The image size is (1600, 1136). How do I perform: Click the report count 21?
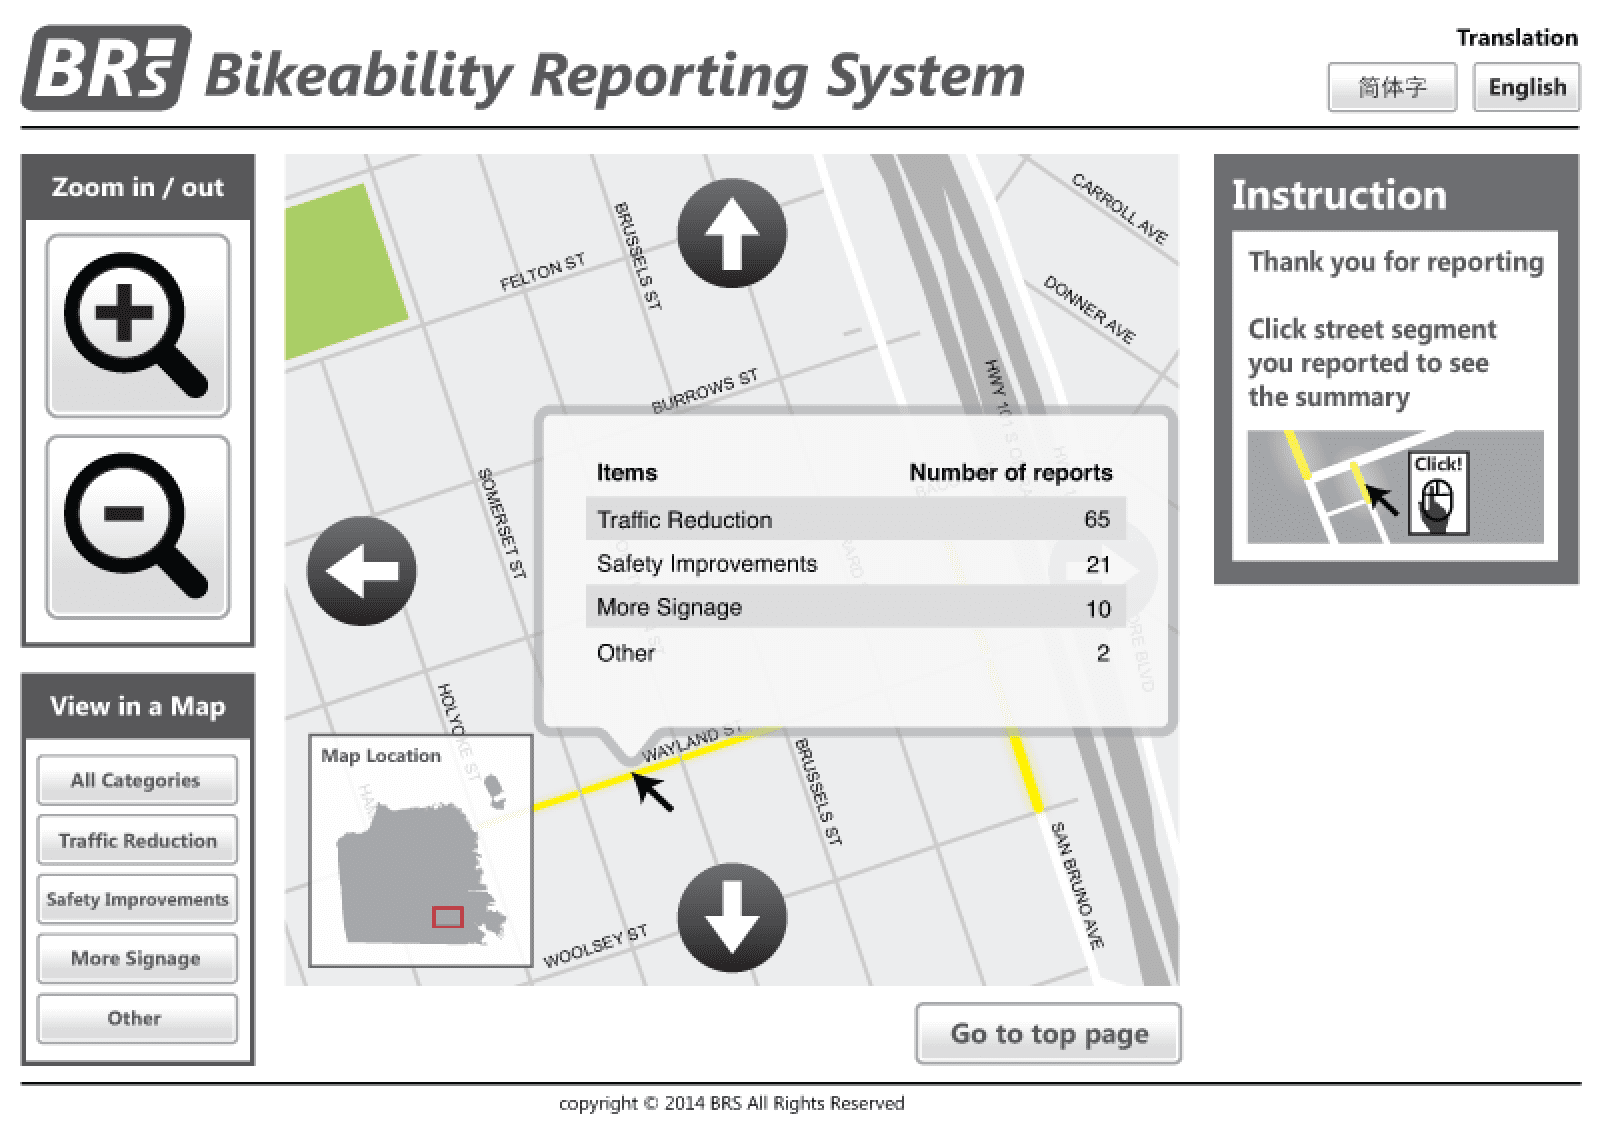[1098, 564]
